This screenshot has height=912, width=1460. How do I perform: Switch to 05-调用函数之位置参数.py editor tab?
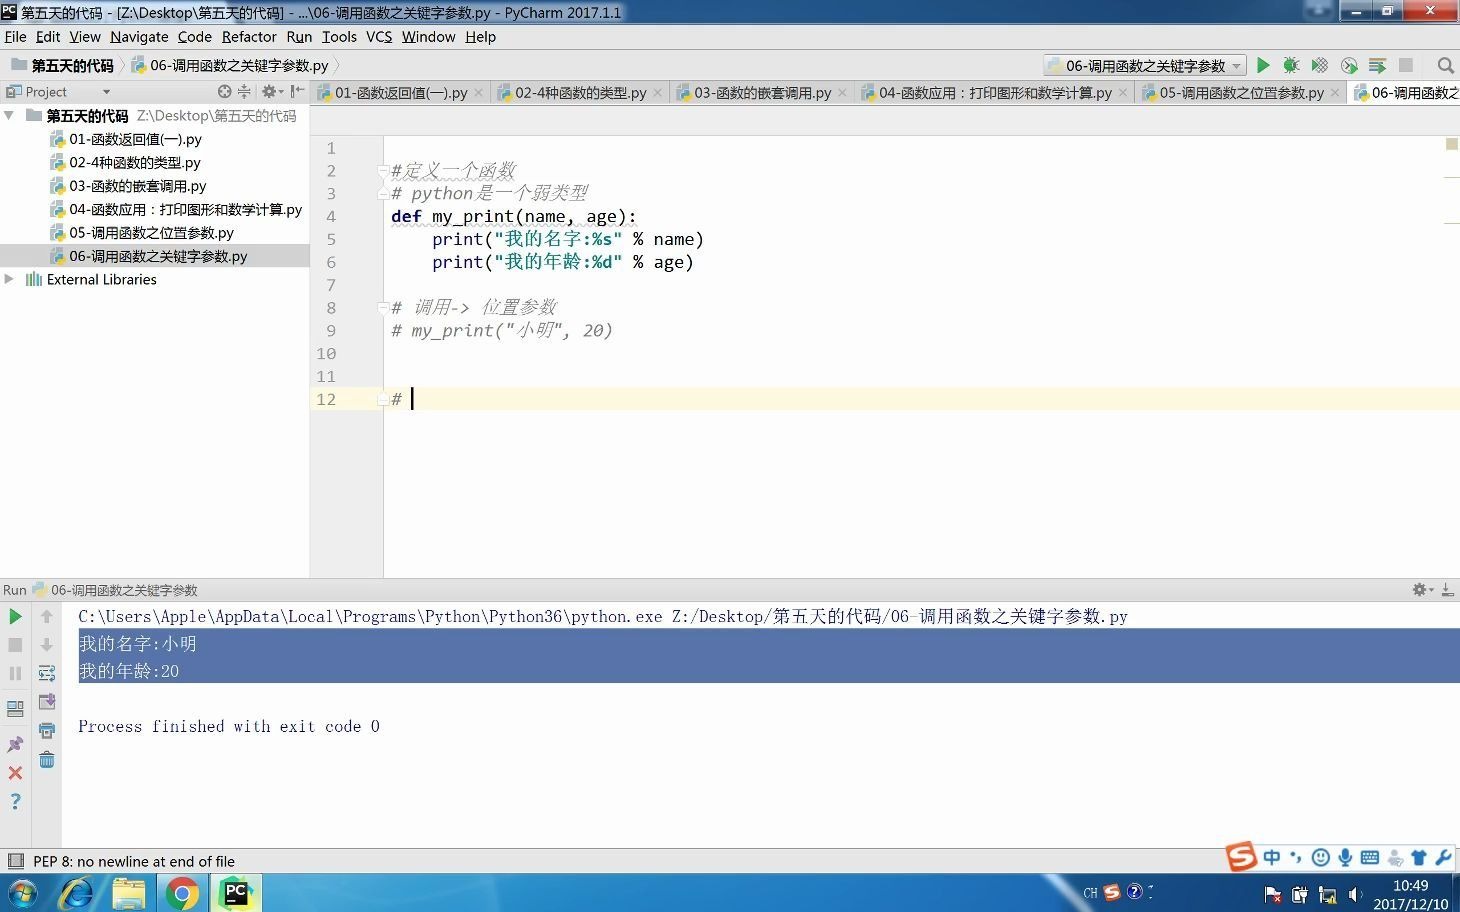tap(1241, 92)
